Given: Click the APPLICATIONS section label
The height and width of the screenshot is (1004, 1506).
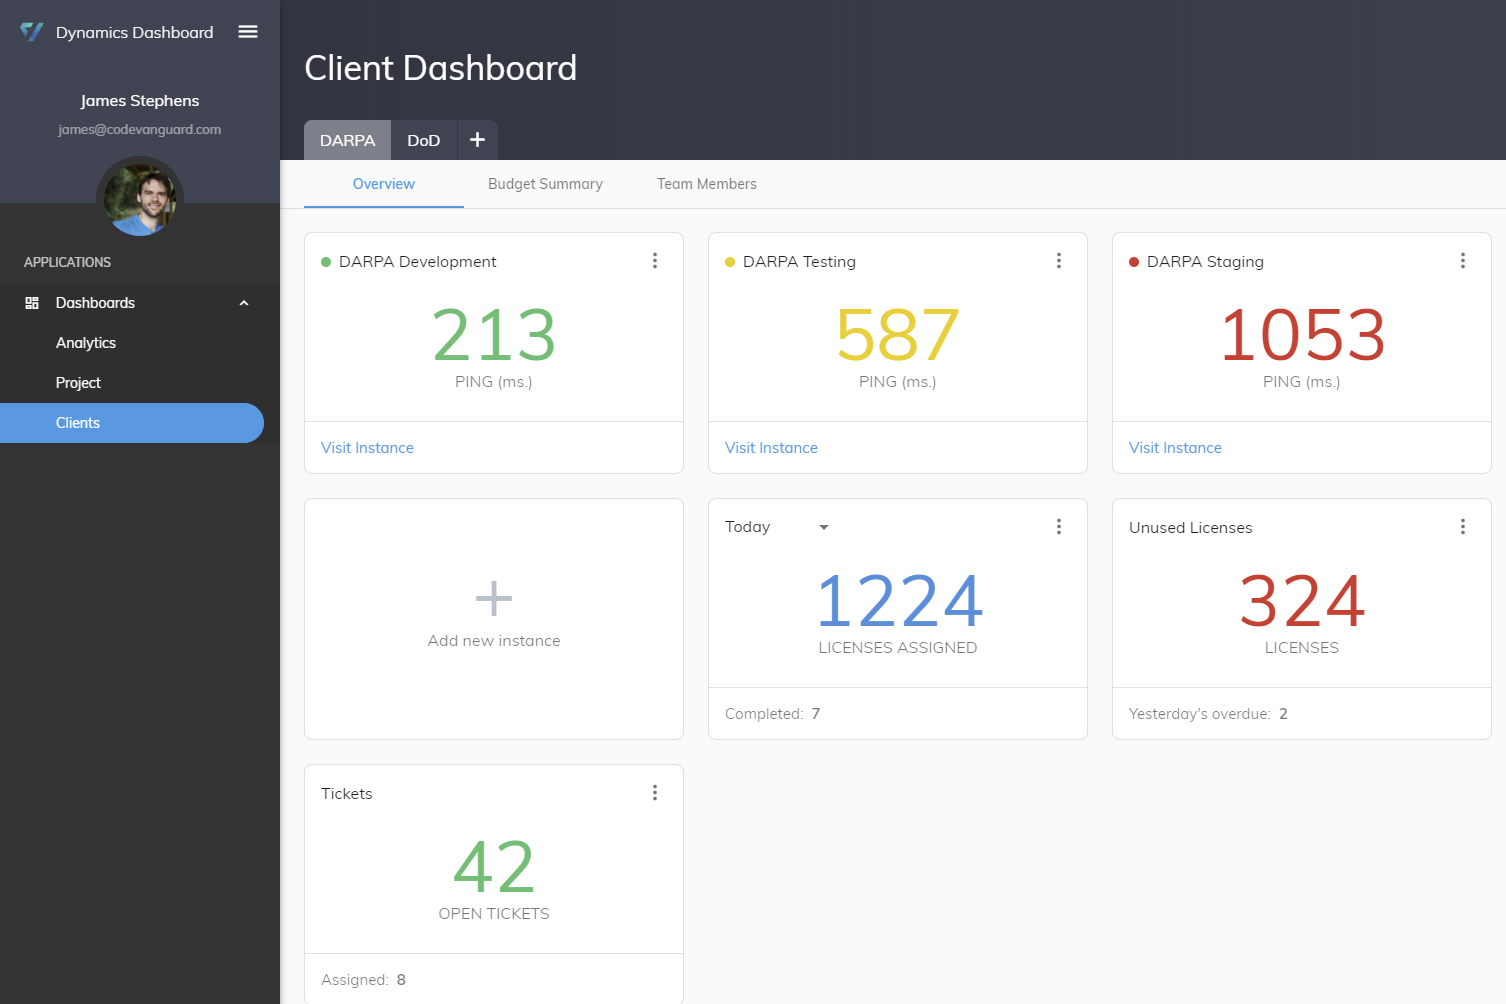Looking at the screenshot, I should click(67, 262).
